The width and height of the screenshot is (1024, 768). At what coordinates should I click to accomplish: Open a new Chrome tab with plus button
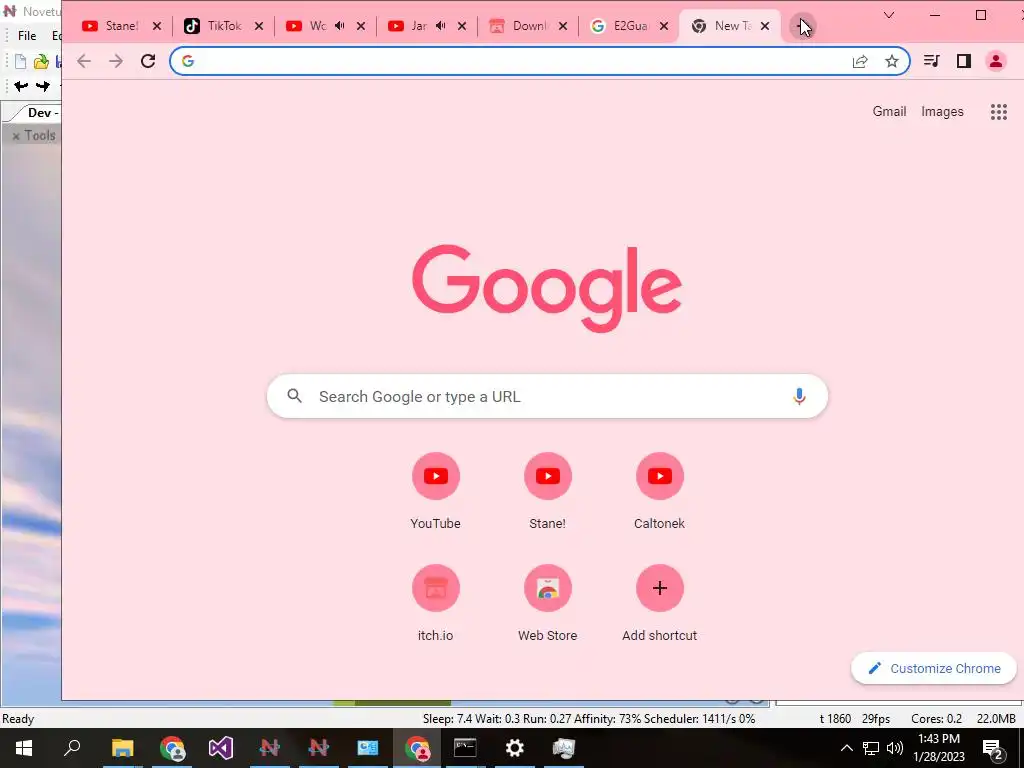click(x=802, y=26)
